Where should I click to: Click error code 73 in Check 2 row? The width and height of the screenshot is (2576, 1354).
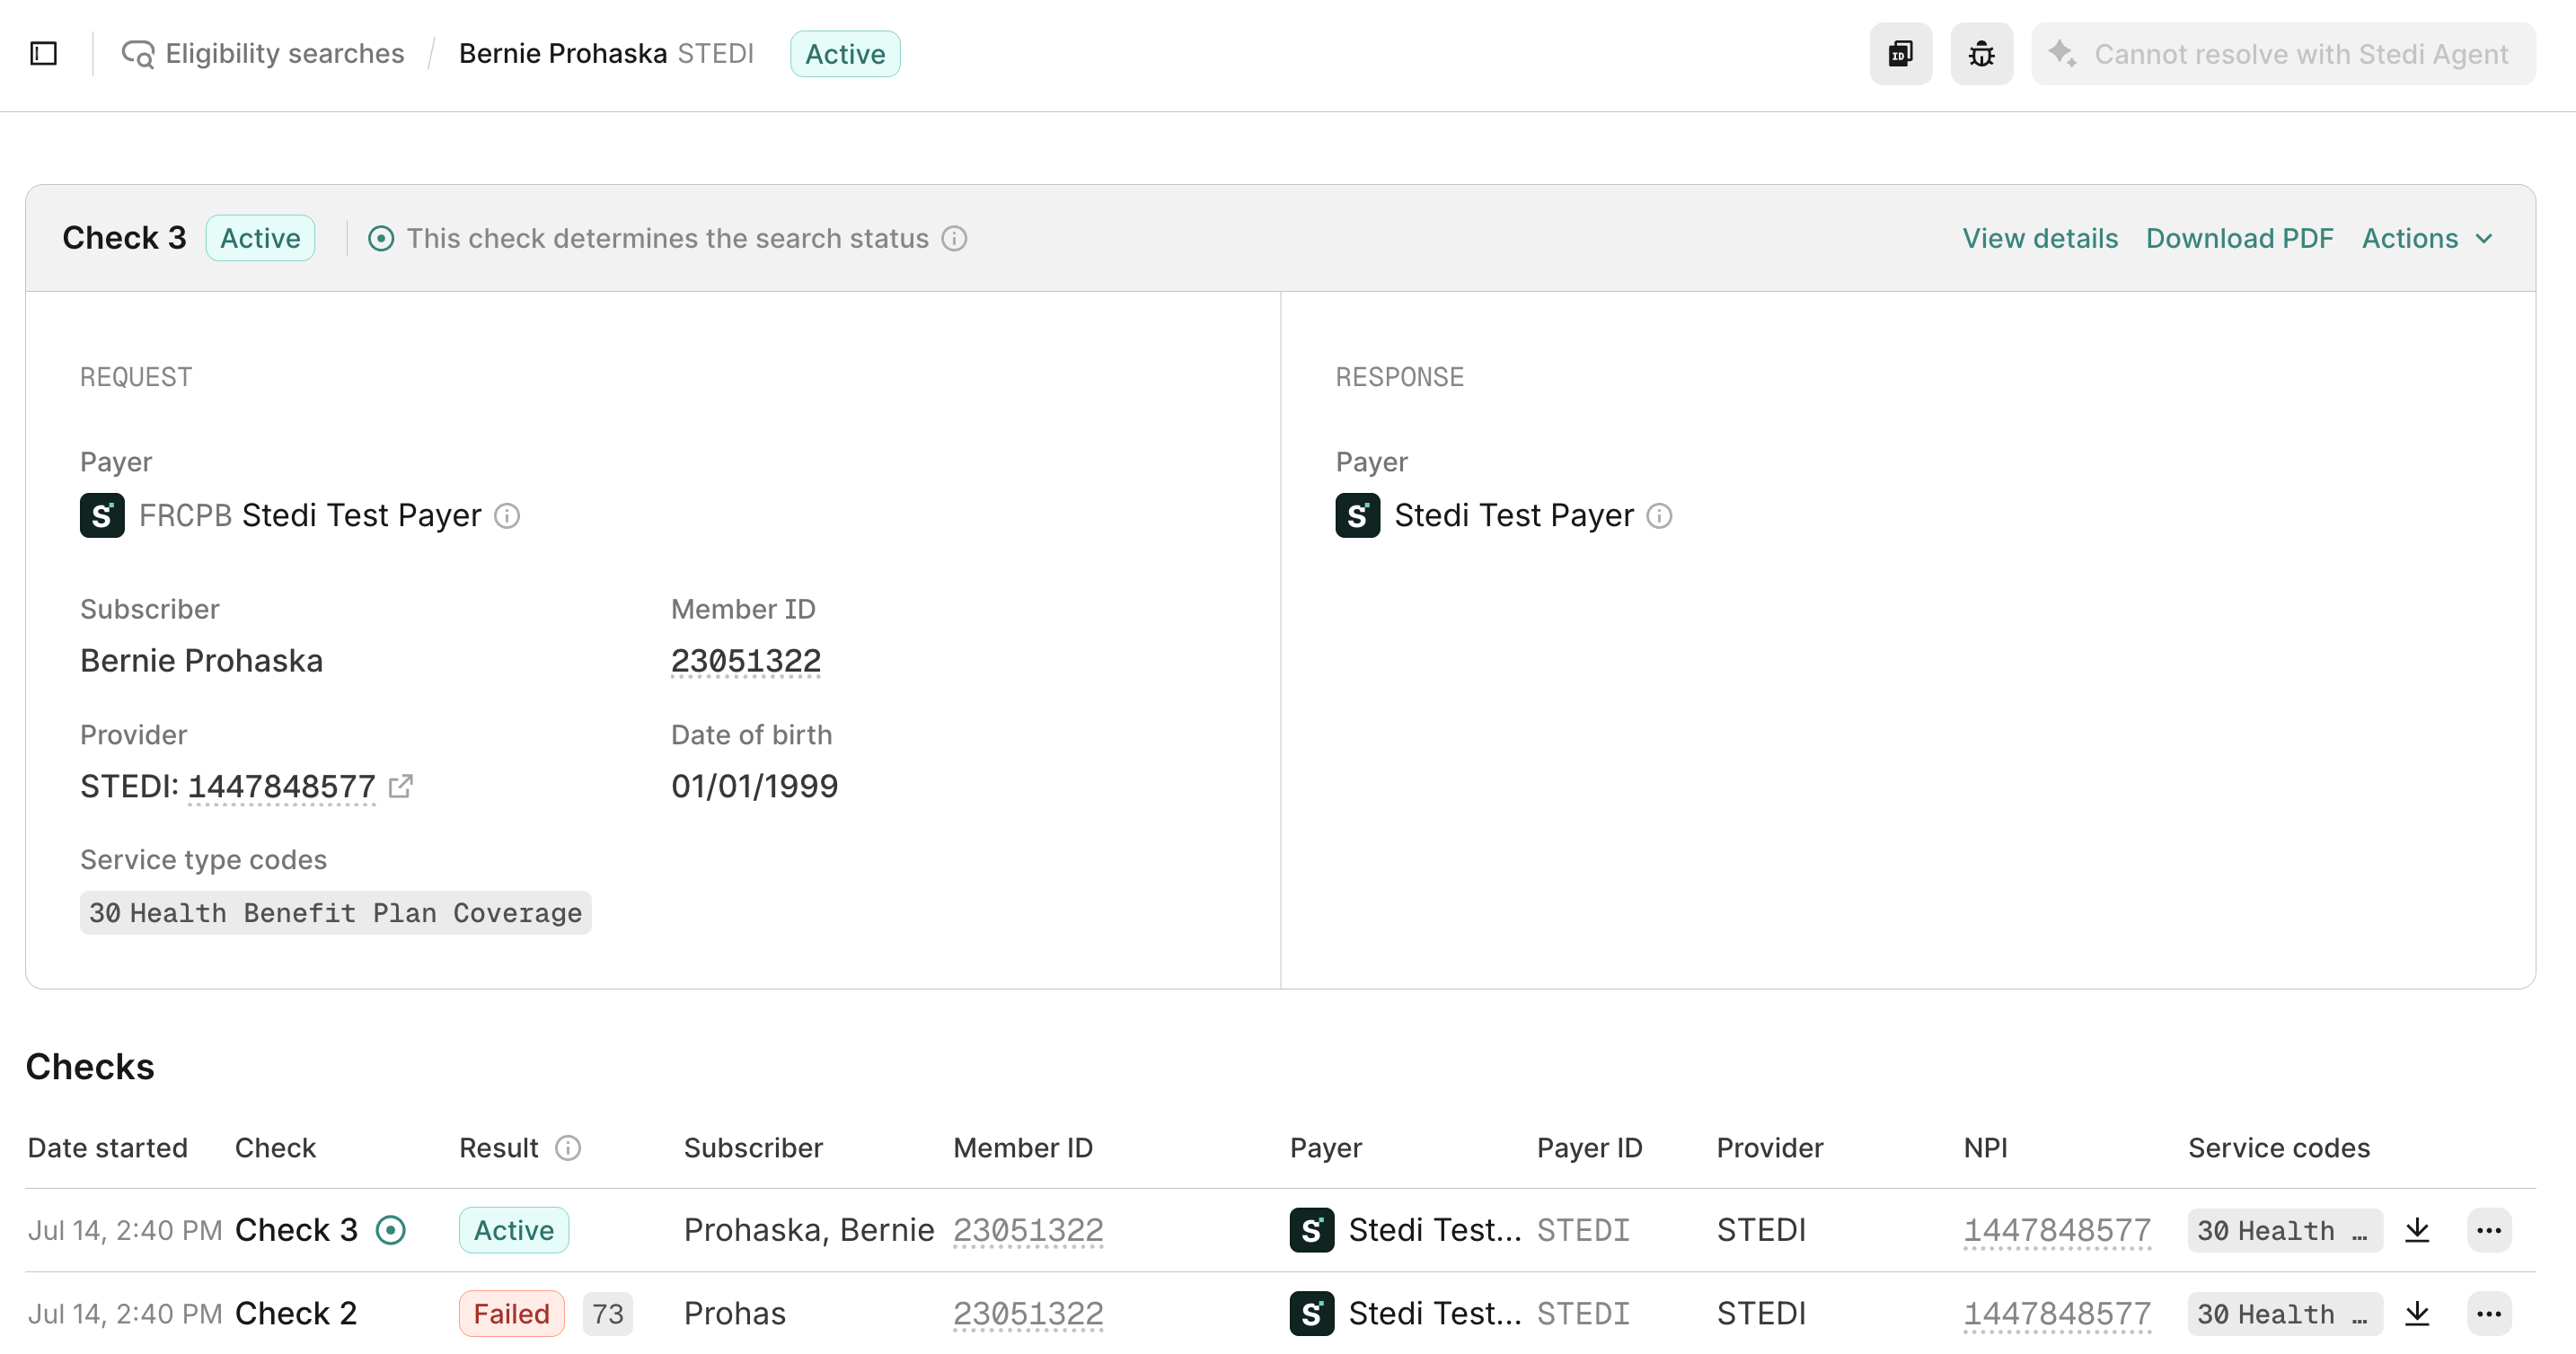(x=608, y=1313)
